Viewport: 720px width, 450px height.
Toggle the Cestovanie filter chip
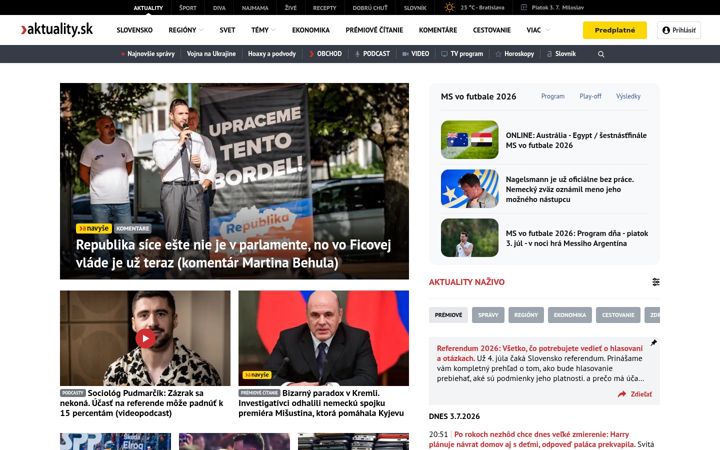[618, 315]
